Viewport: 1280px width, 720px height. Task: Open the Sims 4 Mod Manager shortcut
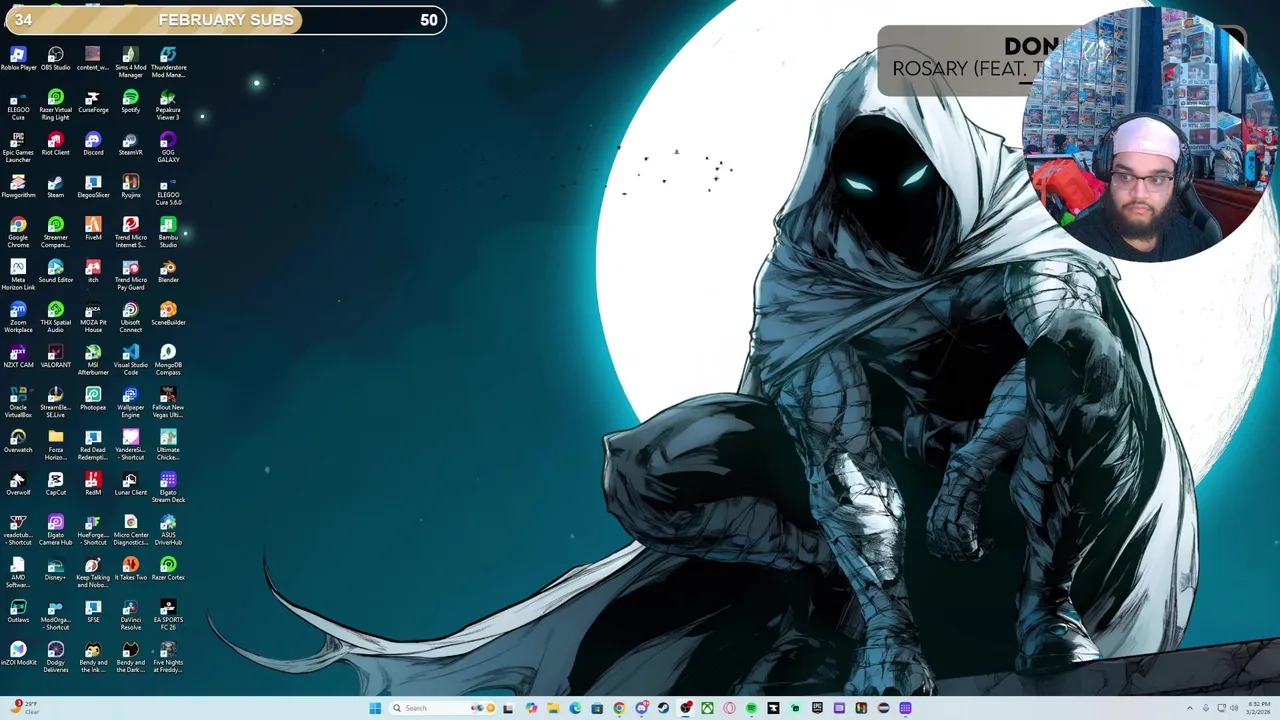click(131, 62)
